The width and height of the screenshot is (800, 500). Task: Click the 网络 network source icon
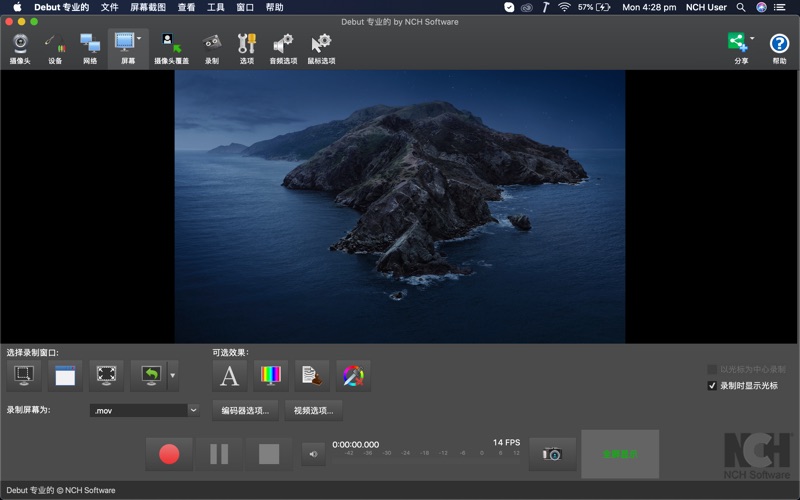(x=90, y=47)
